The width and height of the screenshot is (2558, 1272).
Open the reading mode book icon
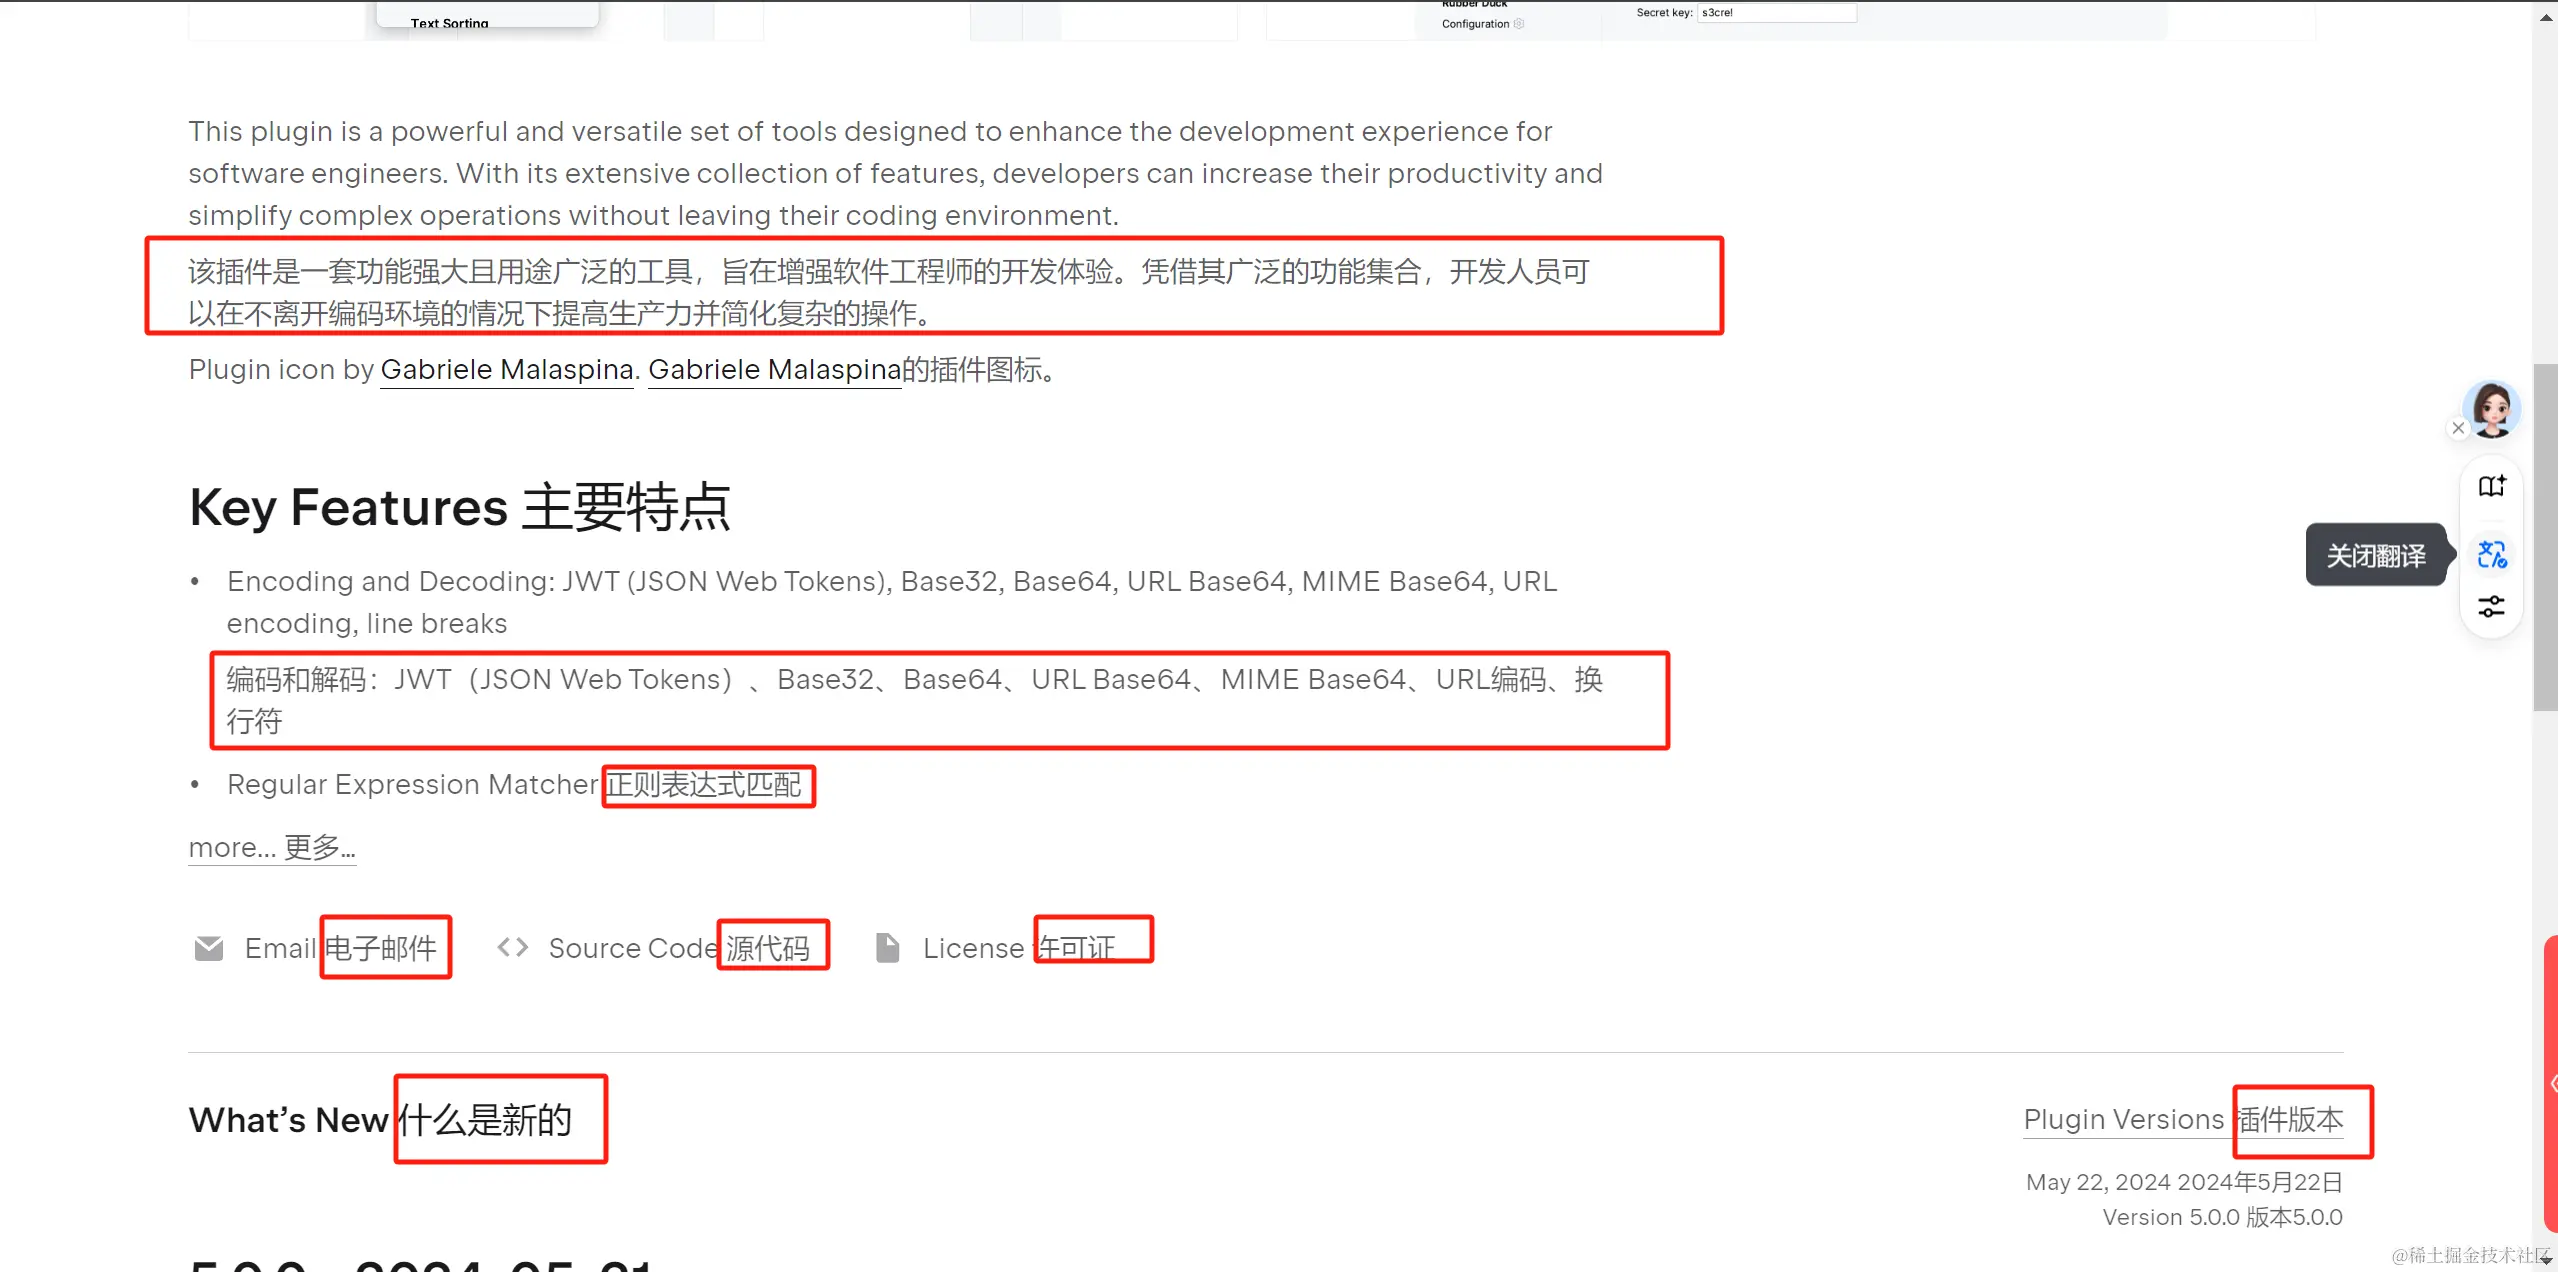[x=2491, y=486]
